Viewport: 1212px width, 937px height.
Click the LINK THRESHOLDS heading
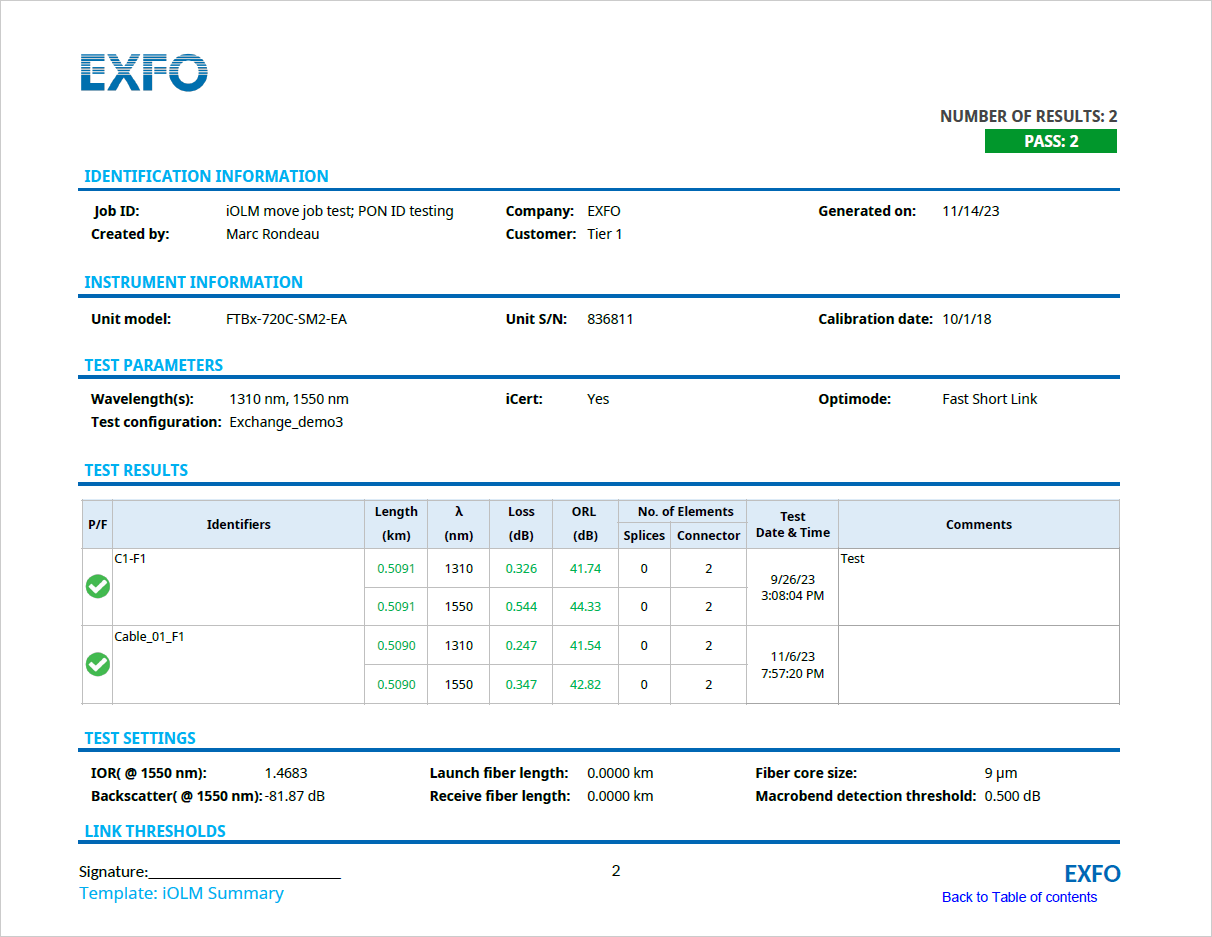[x=155, y=831]
